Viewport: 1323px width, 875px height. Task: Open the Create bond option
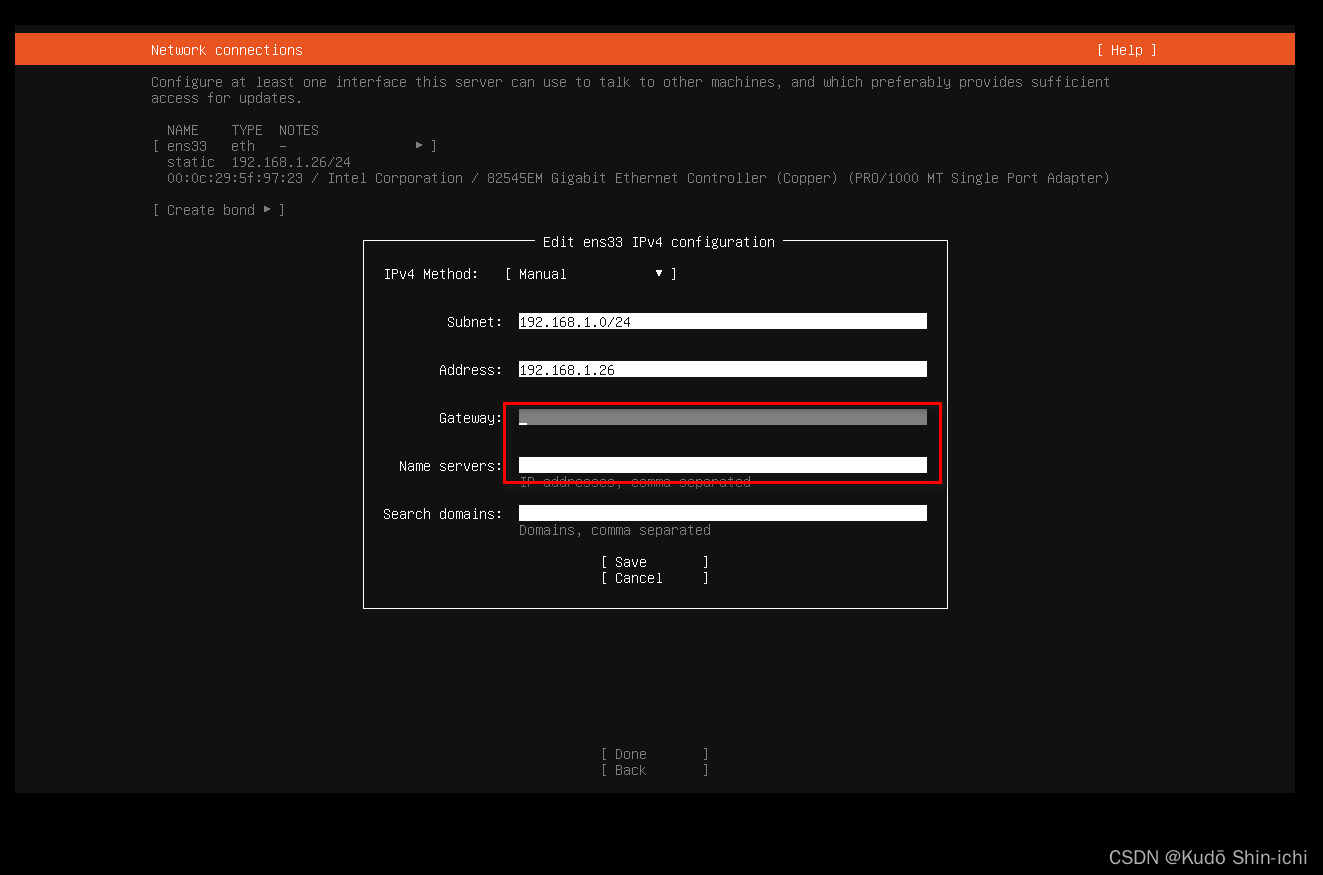219,210
